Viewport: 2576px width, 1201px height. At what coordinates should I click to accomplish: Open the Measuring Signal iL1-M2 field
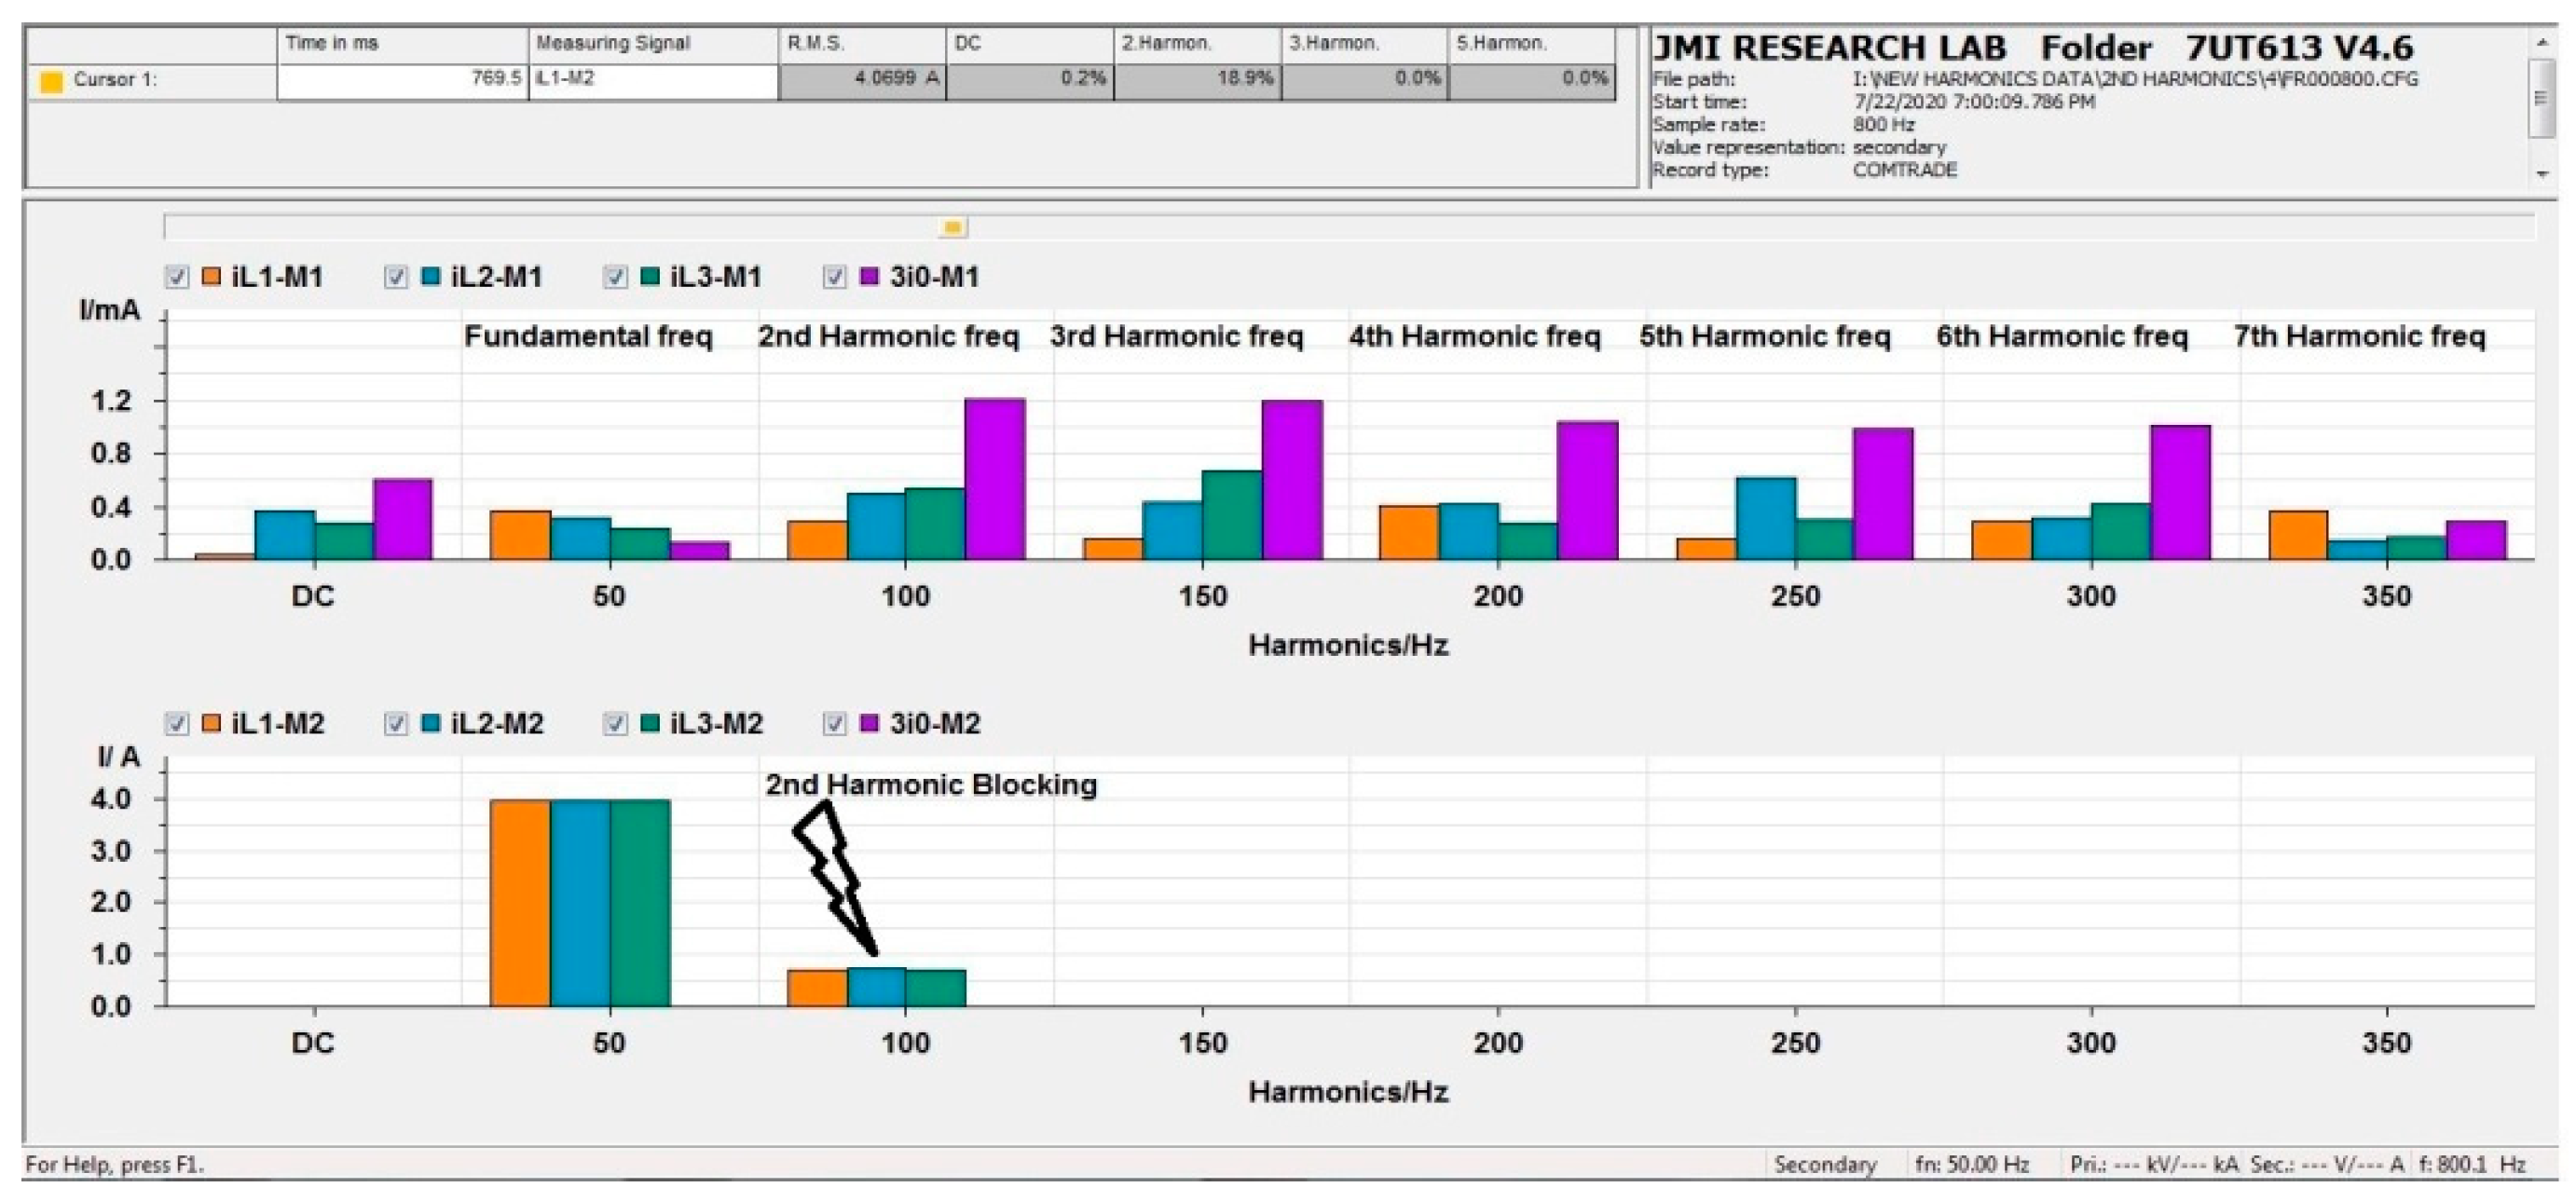pos(652,79)
